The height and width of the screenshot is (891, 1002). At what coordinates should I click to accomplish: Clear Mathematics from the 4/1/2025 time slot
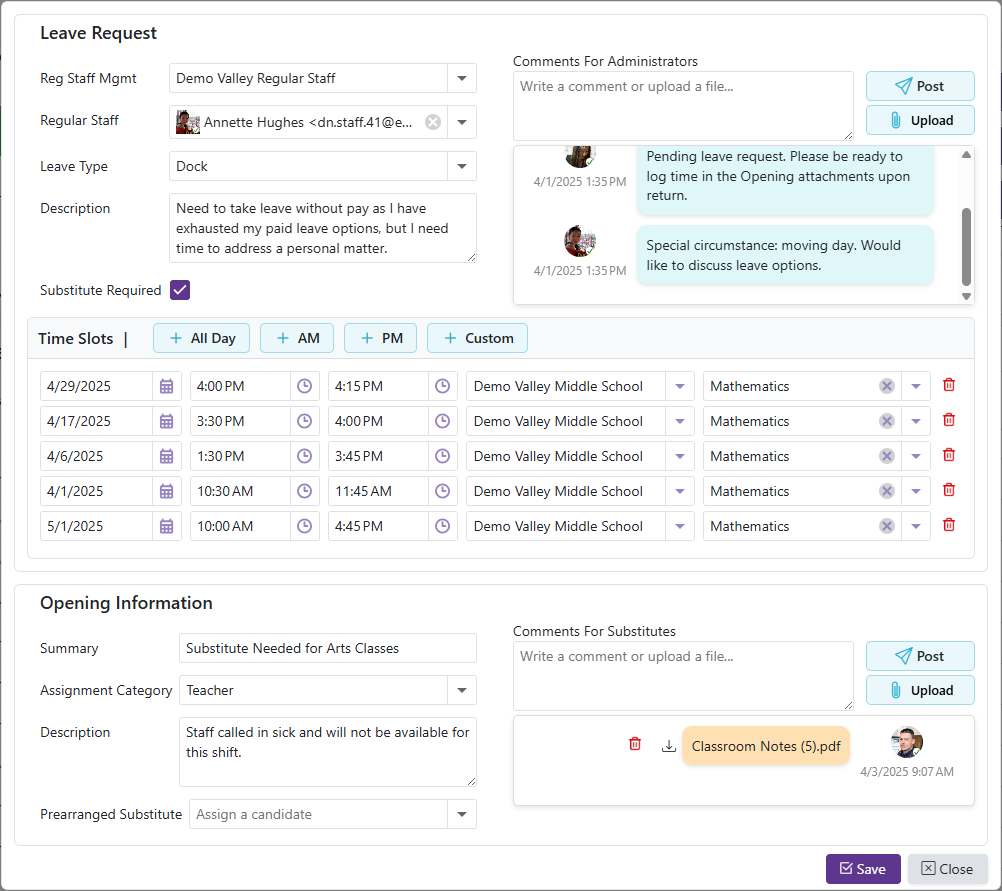886,491
